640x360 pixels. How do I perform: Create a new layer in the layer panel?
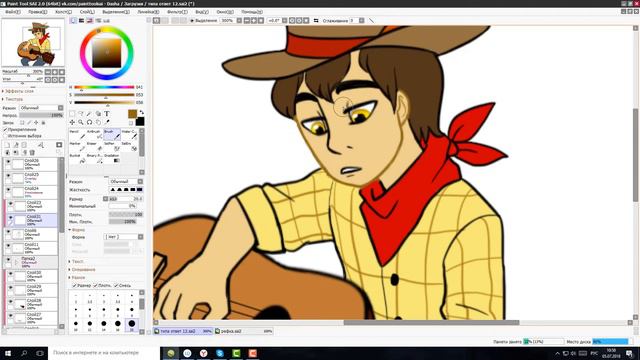7,145
